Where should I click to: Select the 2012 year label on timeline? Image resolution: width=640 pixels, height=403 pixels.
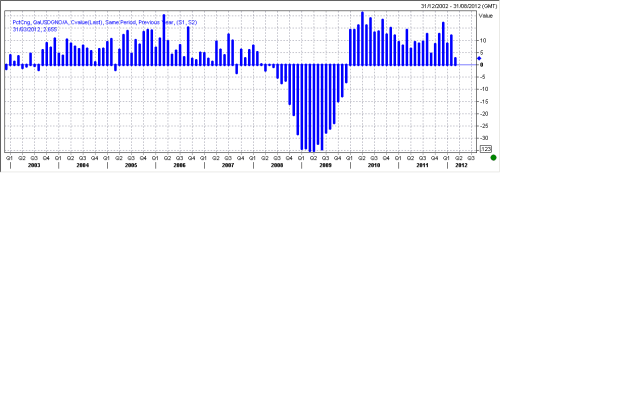pos(461,164)
